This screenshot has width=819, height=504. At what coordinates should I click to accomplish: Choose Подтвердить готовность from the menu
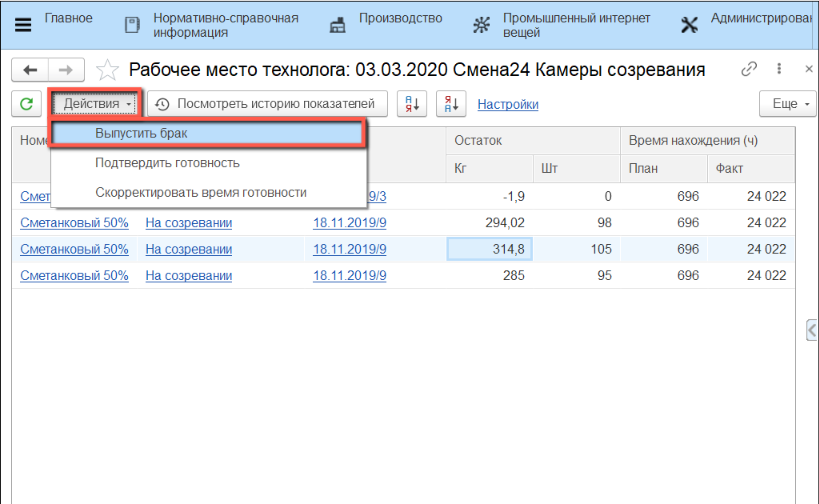pyautogui.click(x=167, y=162)
